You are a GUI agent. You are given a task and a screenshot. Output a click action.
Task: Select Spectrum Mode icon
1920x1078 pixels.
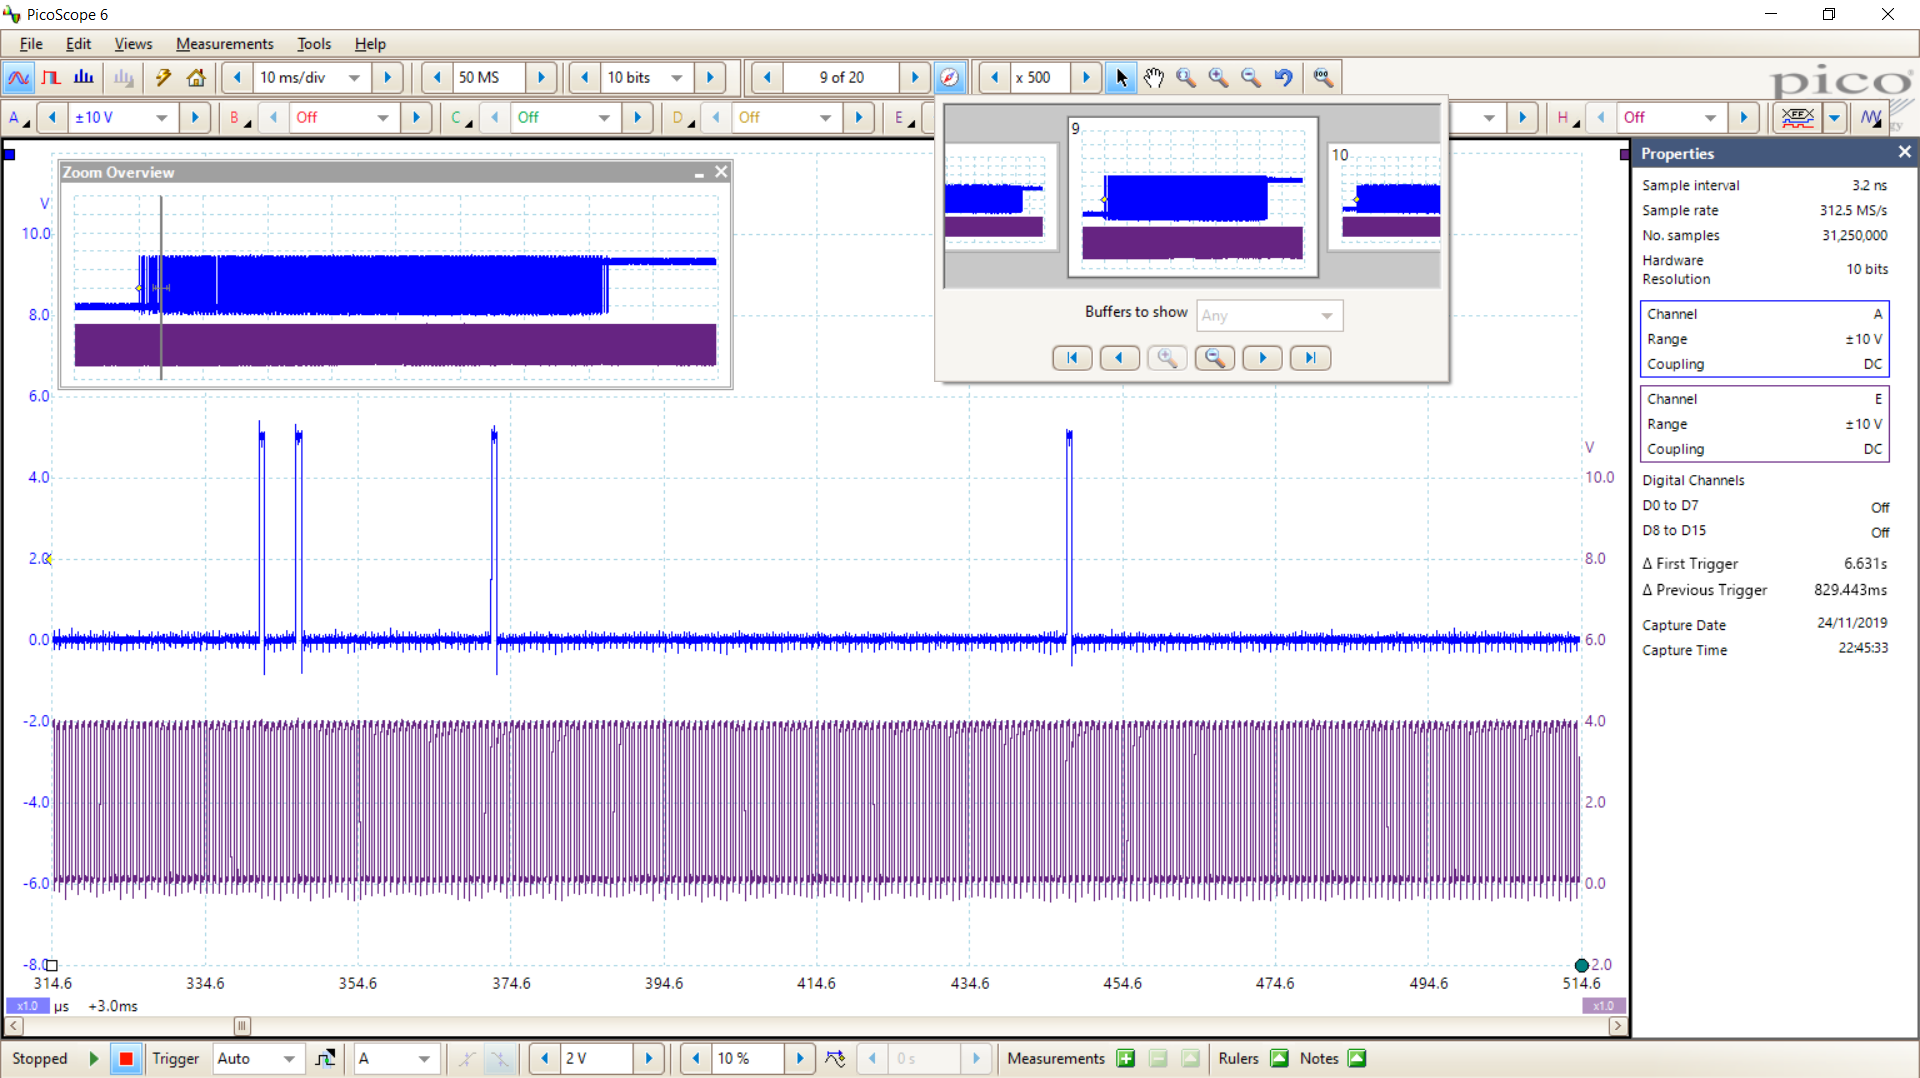click(x=84, y=77)
